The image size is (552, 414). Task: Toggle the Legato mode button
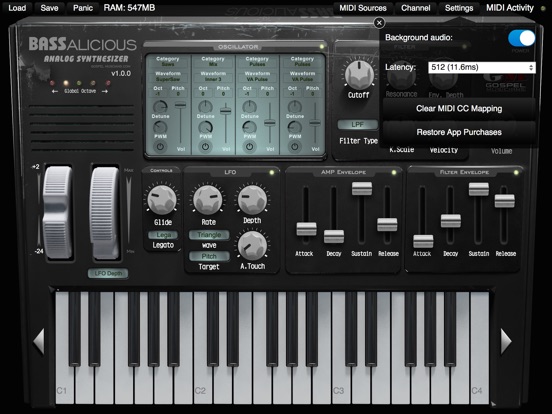point(163,235)
